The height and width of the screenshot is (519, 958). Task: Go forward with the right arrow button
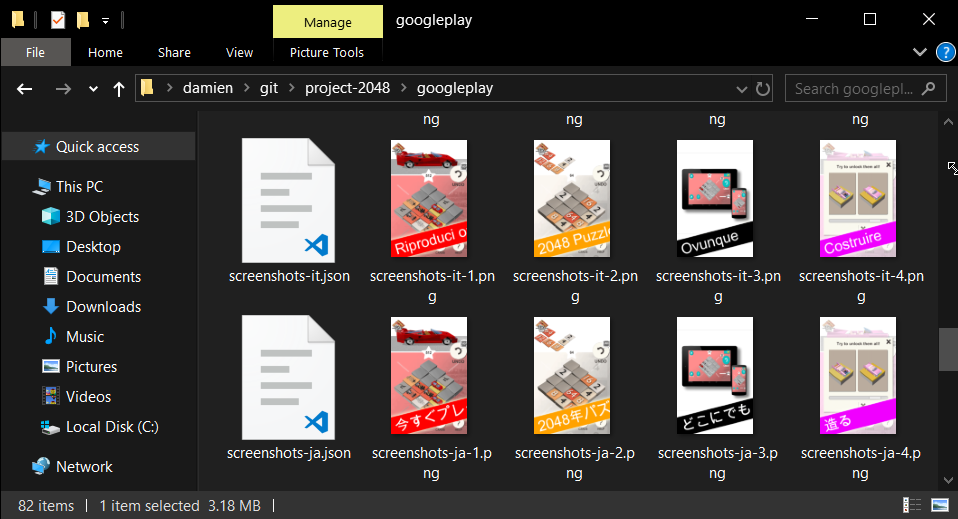[63, 89]
